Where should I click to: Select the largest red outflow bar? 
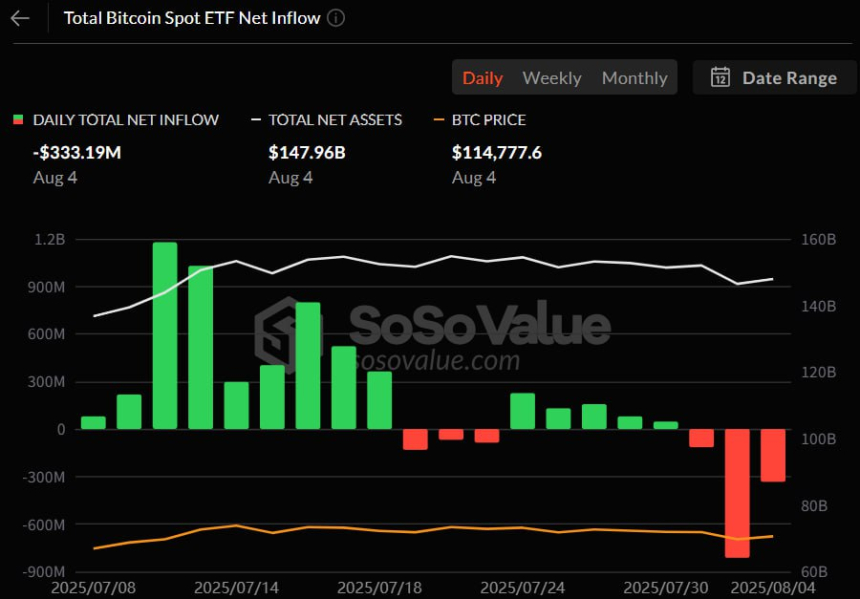pyautogui.click(x=737, y=492)
